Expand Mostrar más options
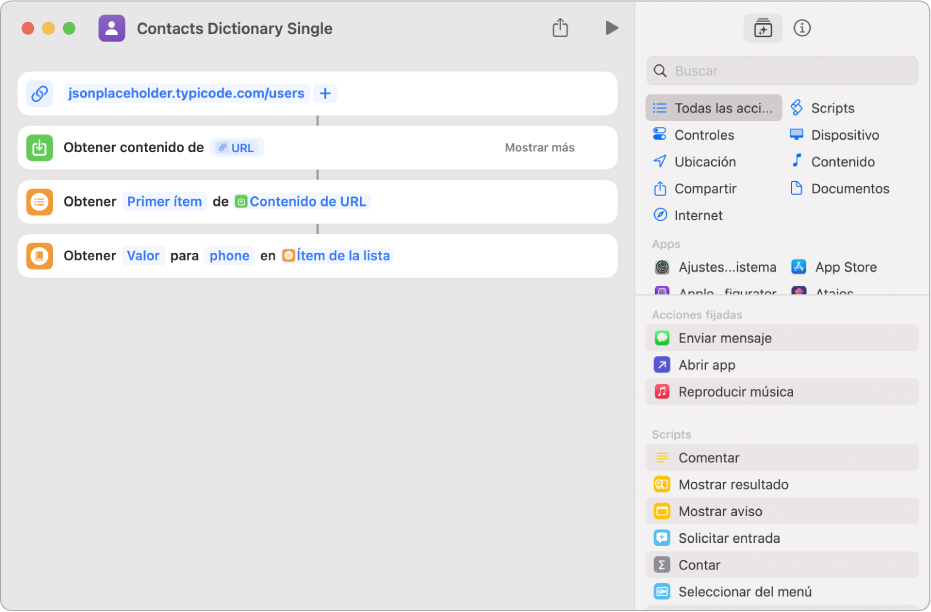931x612 pixels. pos(539,148)
